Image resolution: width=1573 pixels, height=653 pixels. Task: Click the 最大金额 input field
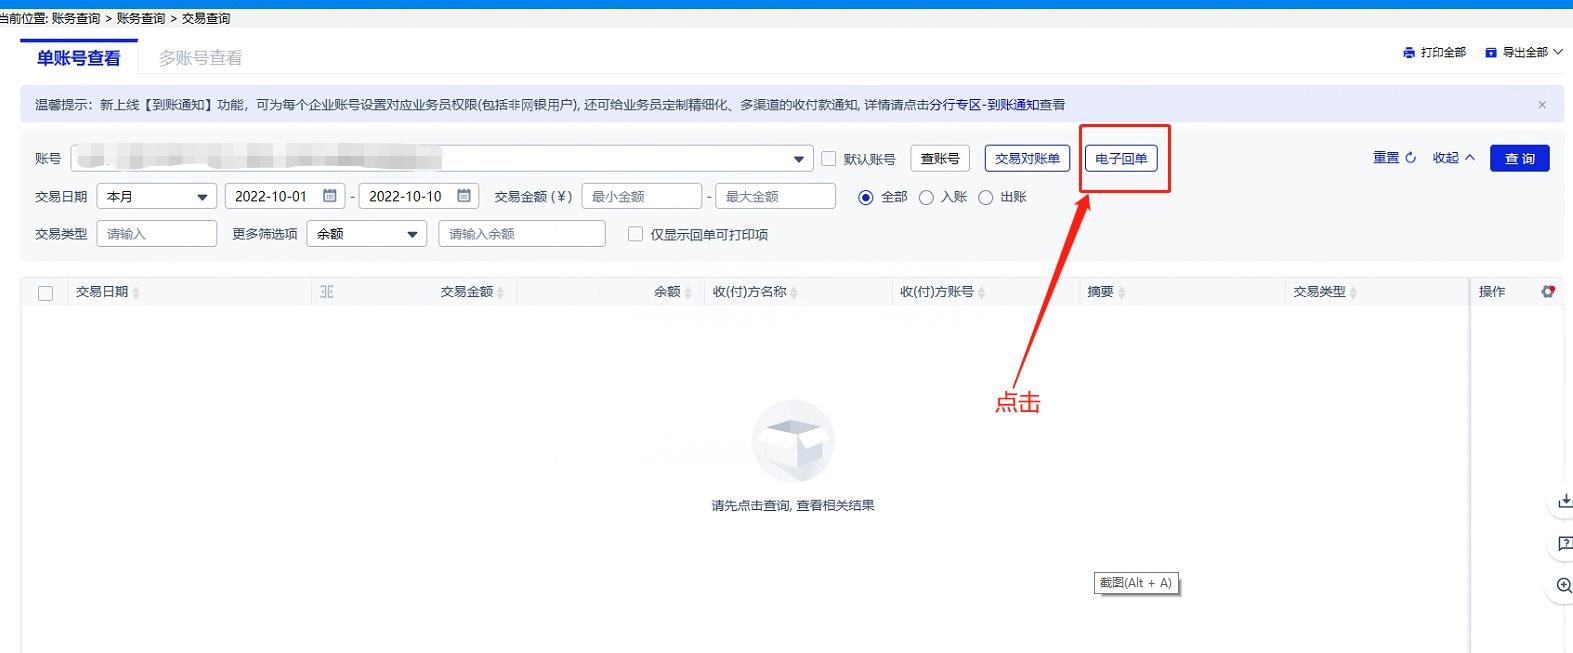(775, 196)
